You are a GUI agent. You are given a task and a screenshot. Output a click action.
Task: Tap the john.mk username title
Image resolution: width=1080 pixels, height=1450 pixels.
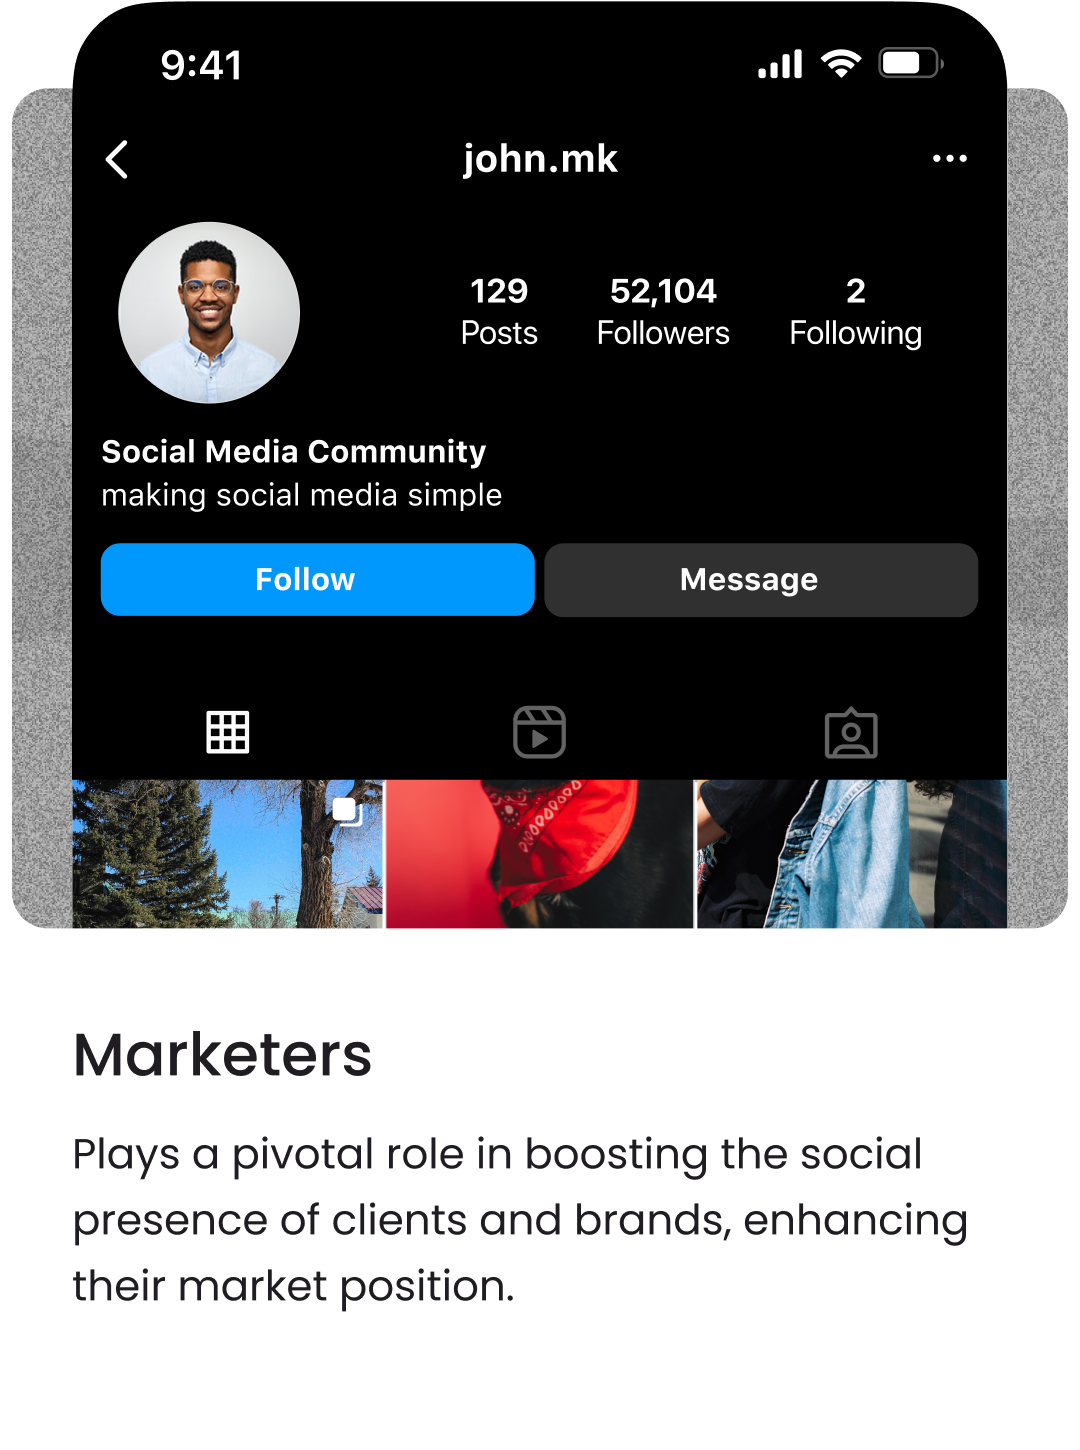tap(540, 159)
